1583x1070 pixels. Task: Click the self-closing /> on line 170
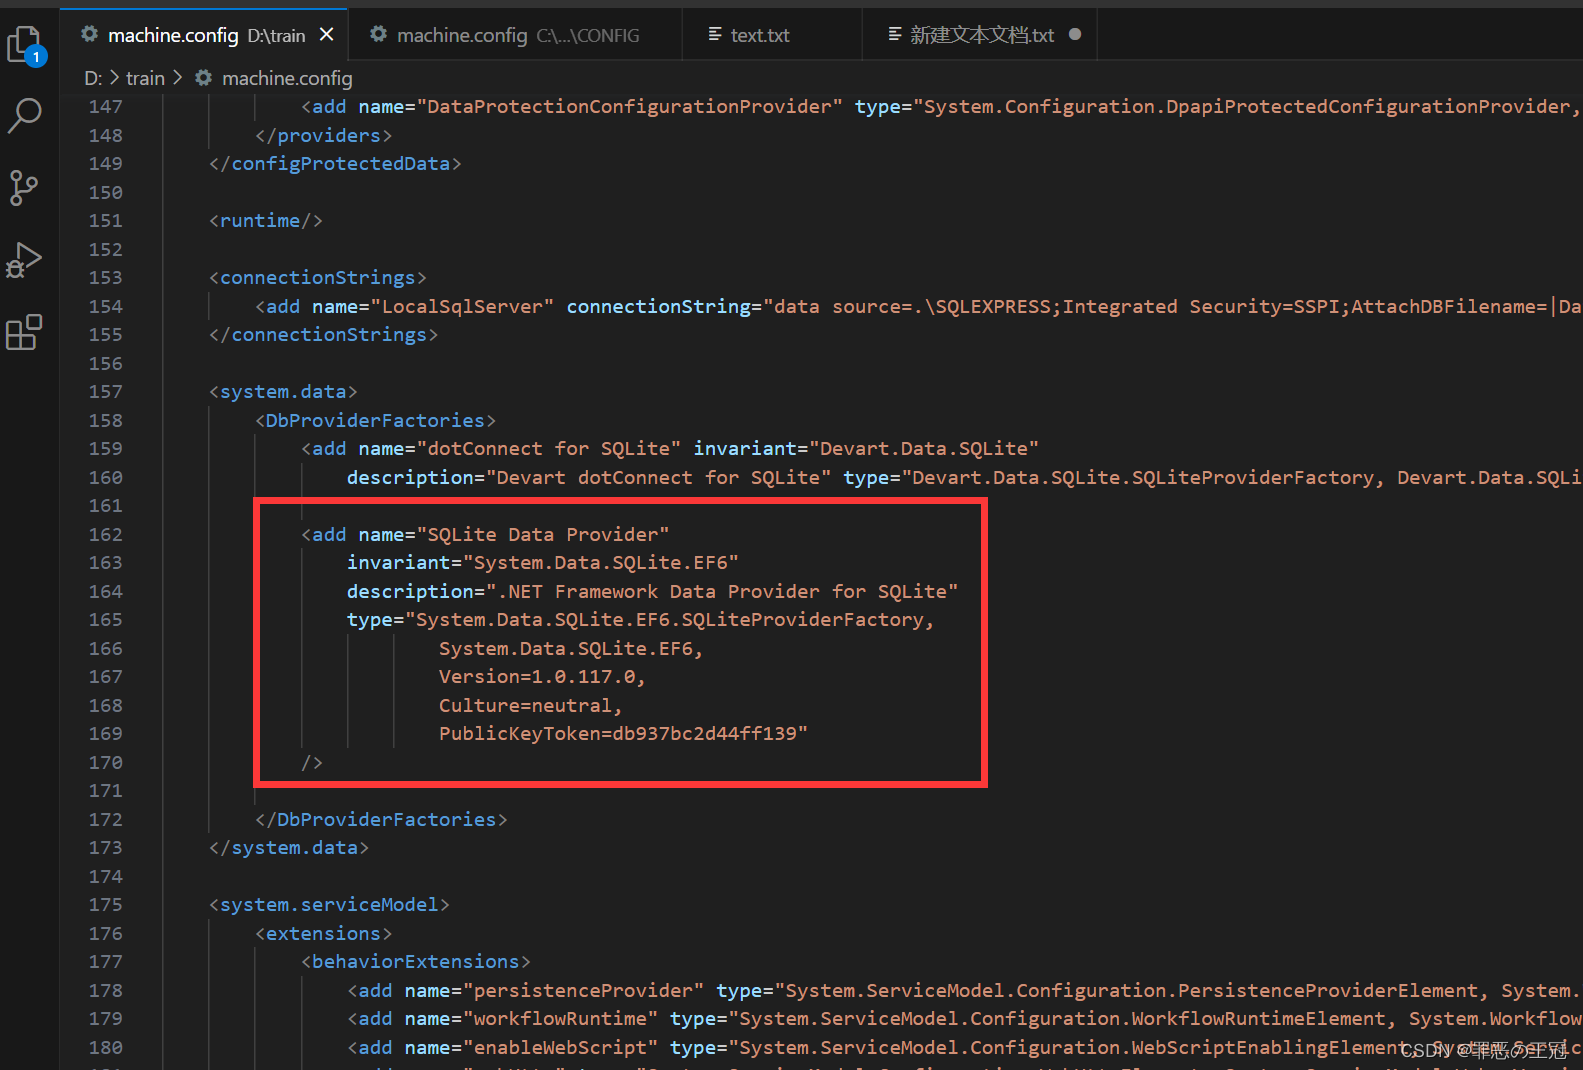pyautogui.click(x=312, y=763)
